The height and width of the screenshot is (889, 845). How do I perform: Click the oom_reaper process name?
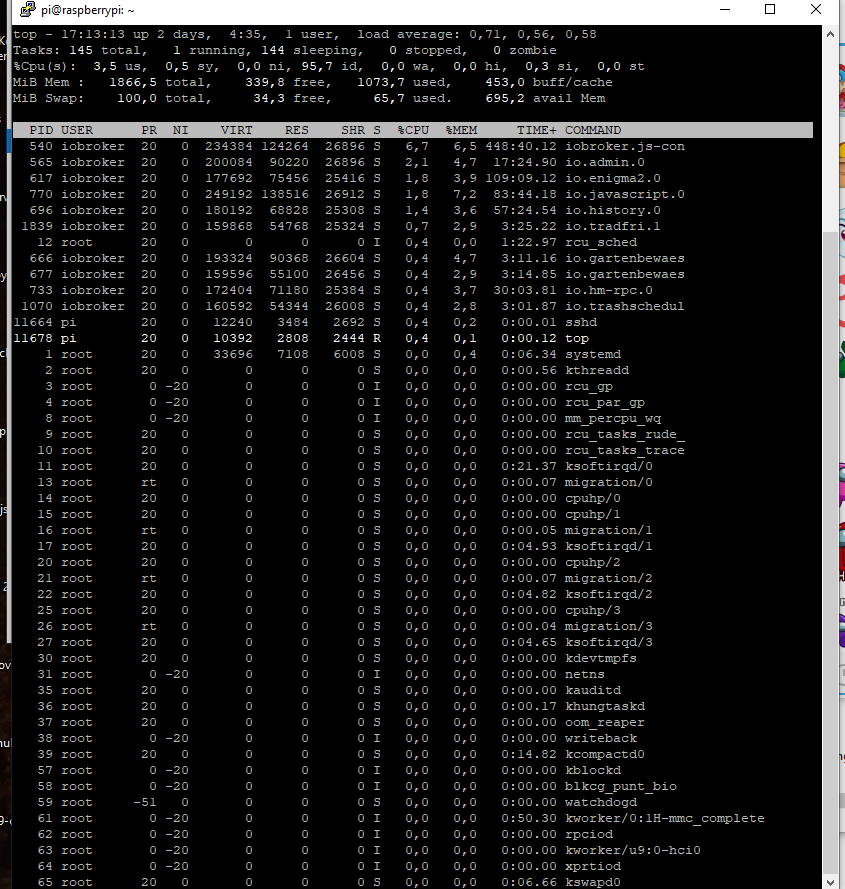click(605, 722)
